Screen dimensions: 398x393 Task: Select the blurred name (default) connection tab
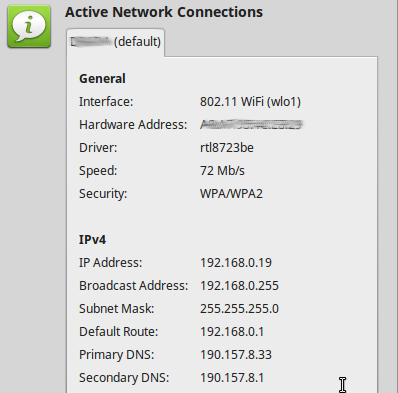pyautogui.click(x=115, y=42)
